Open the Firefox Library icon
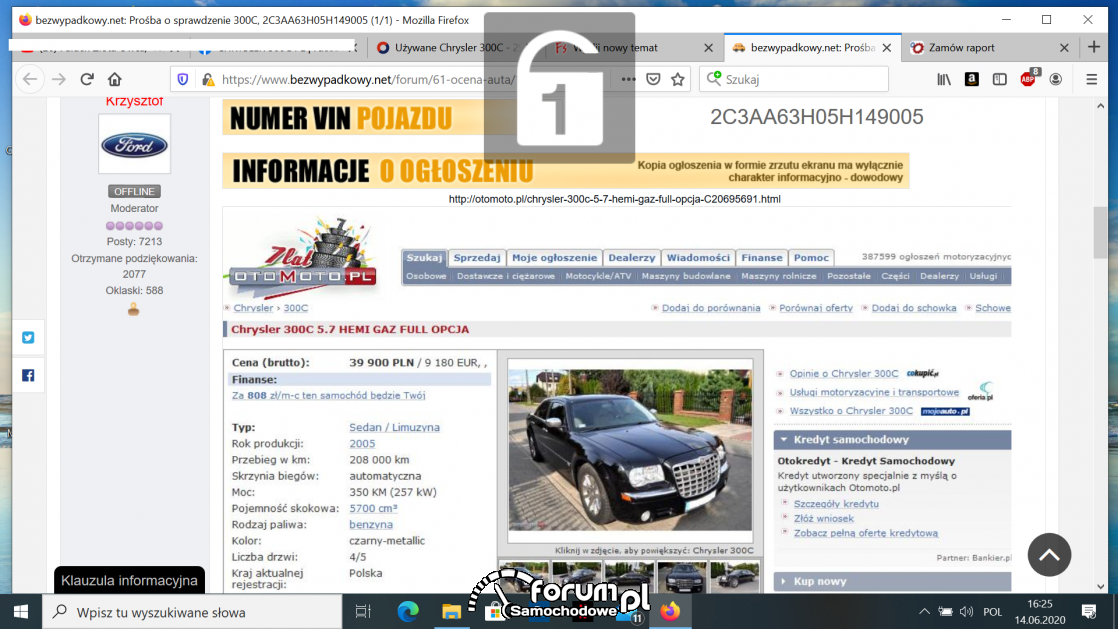Image resolution: width=1118 pixels, height=629 pixels. (x=944, y=79)
